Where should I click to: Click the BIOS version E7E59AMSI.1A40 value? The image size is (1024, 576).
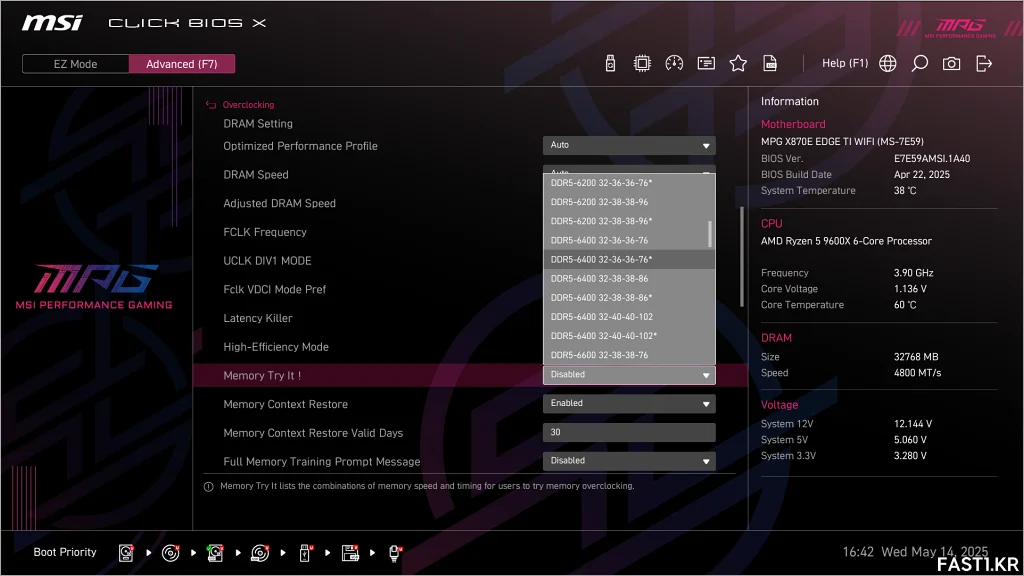coord(932,159)
